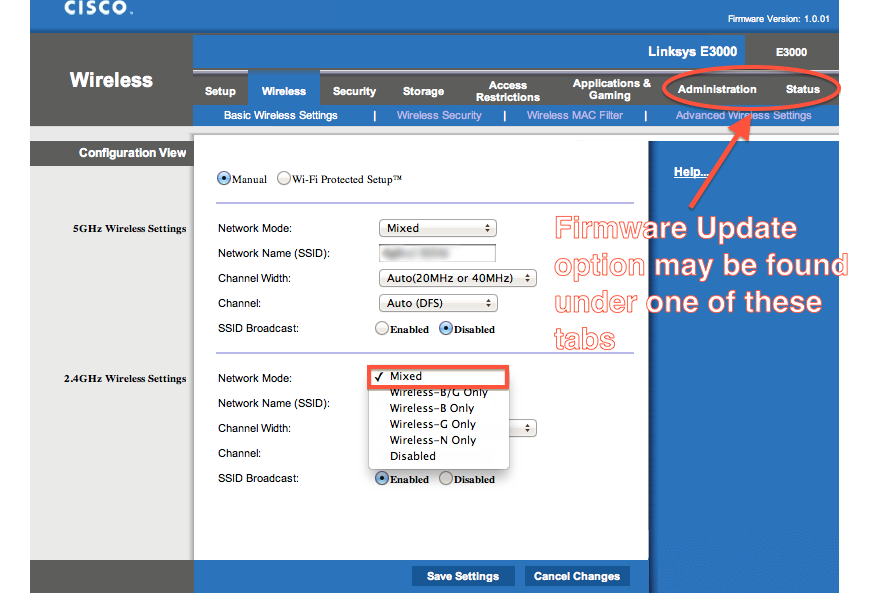Click the Cancel Changes button

coord(576,576)
